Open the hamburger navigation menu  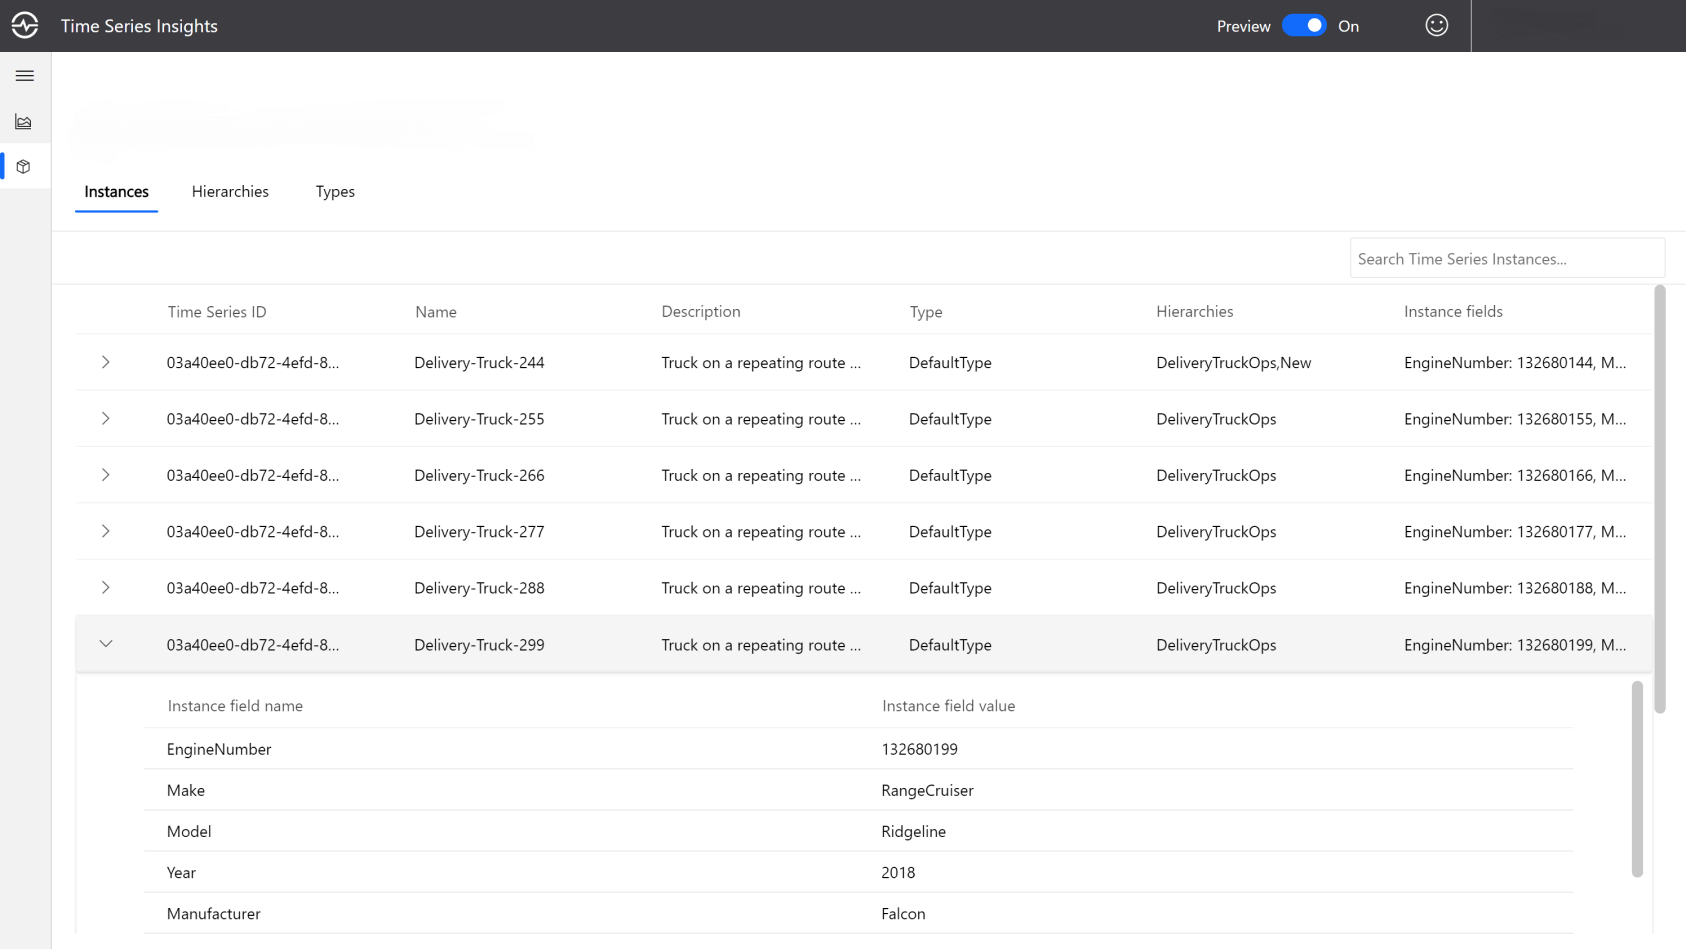click(25, 76)
